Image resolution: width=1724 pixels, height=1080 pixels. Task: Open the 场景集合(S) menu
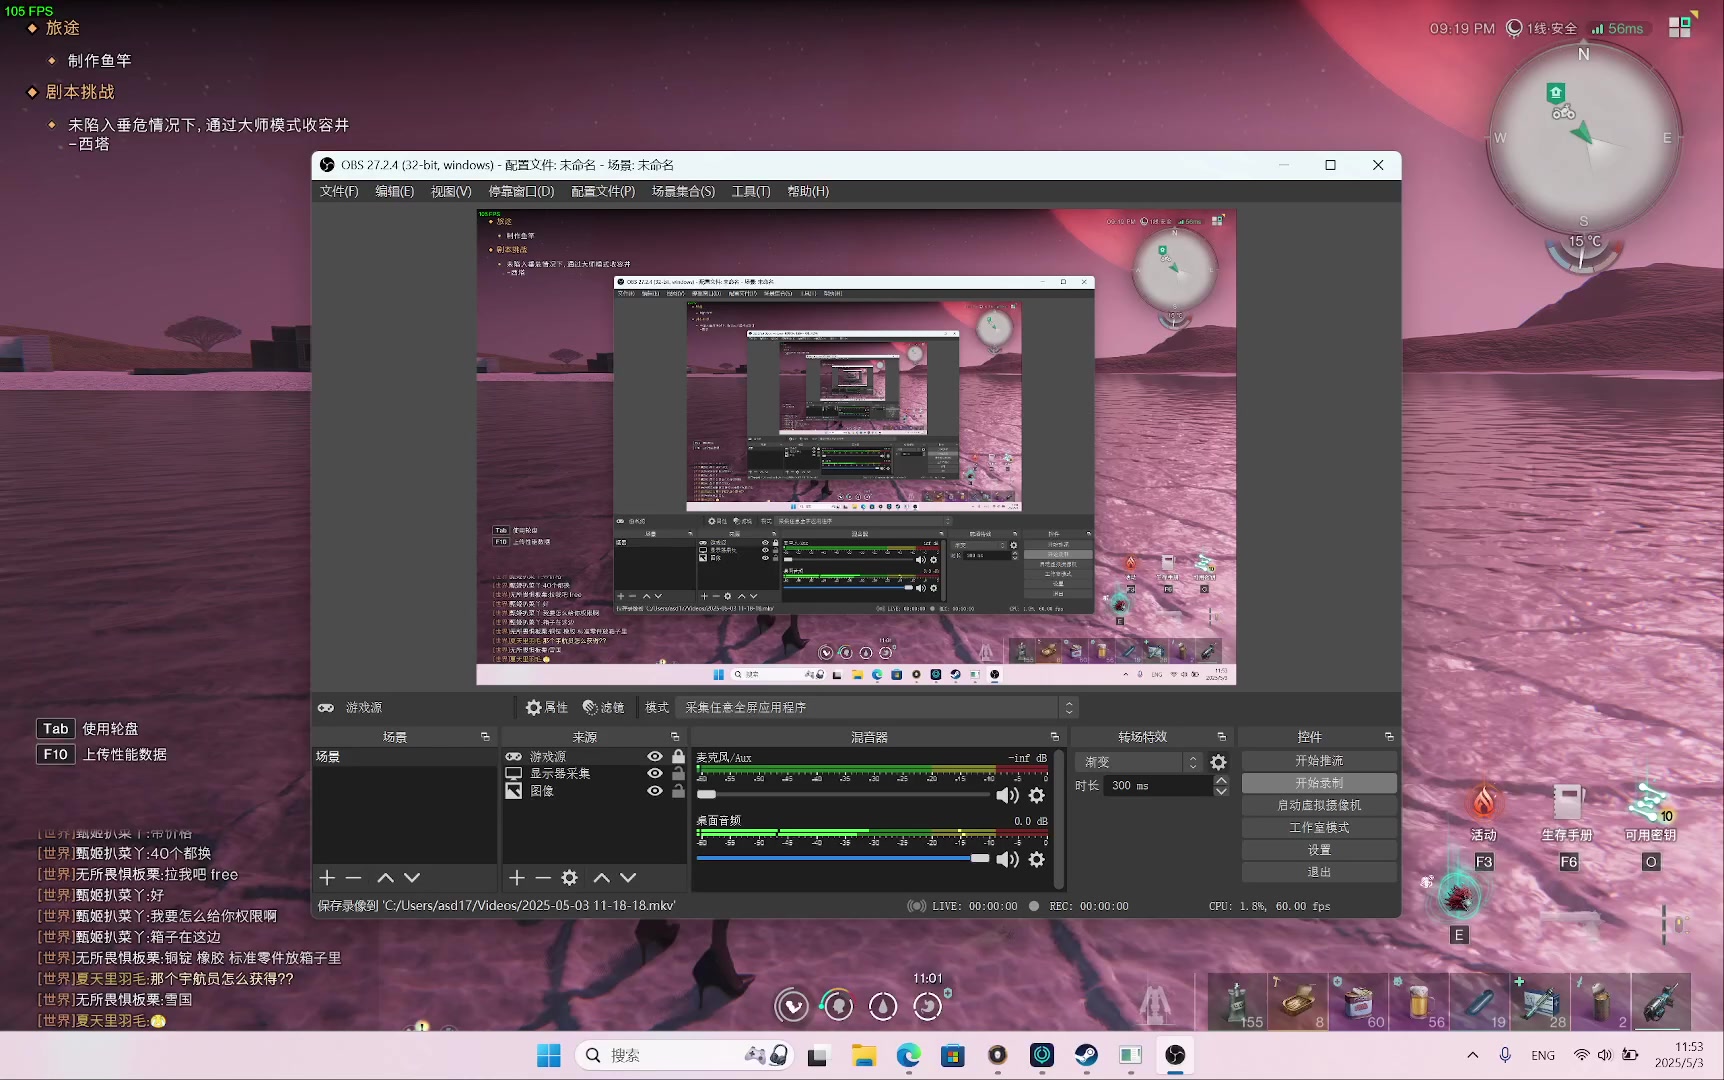[683, 191]
